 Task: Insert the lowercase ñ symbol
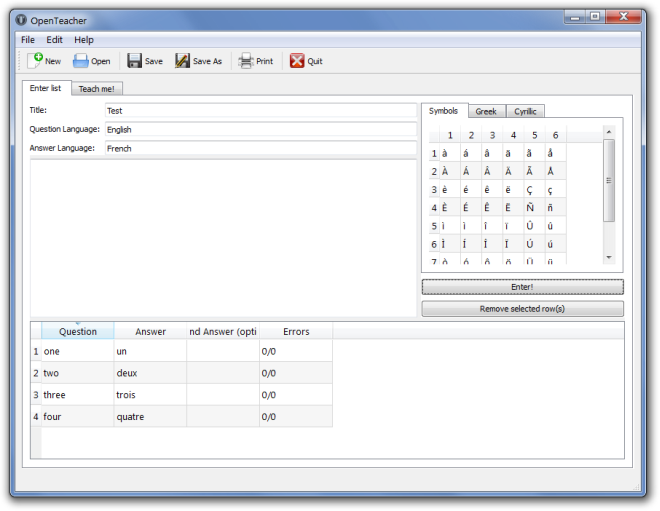(555, 208)
